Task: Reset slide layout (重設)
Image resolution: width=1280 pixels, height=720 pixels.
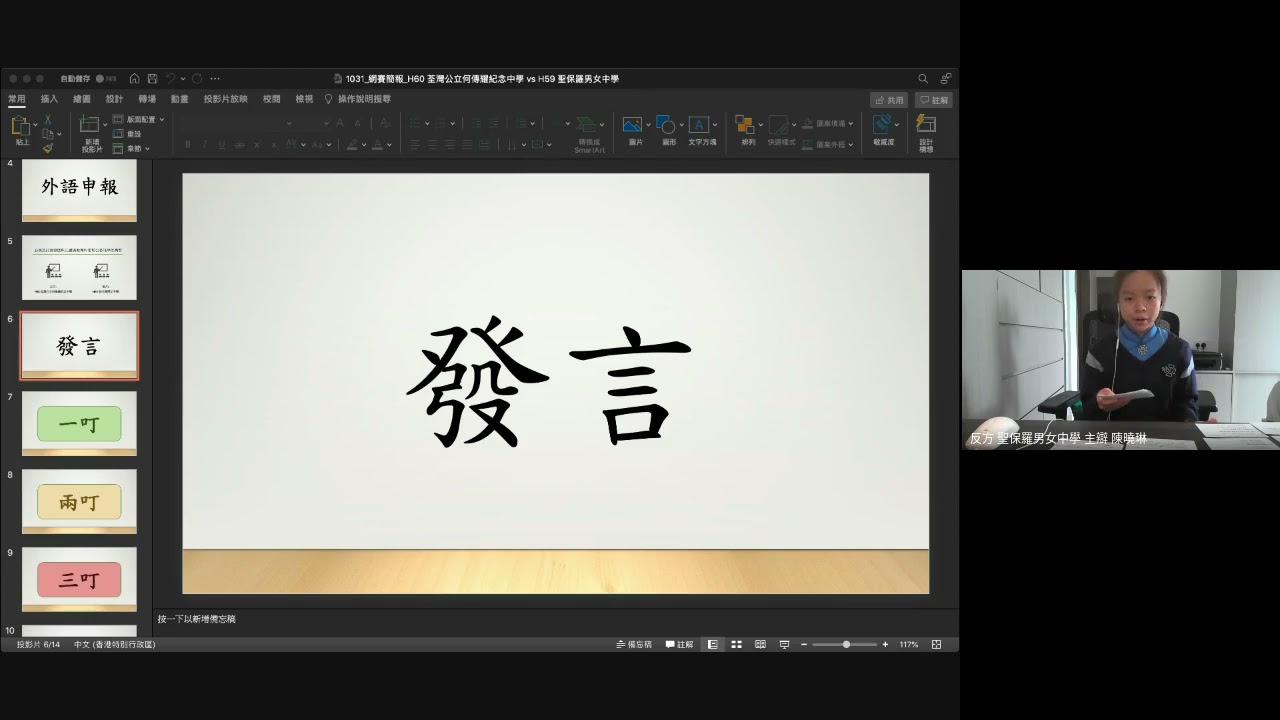Action: [127, 133]
